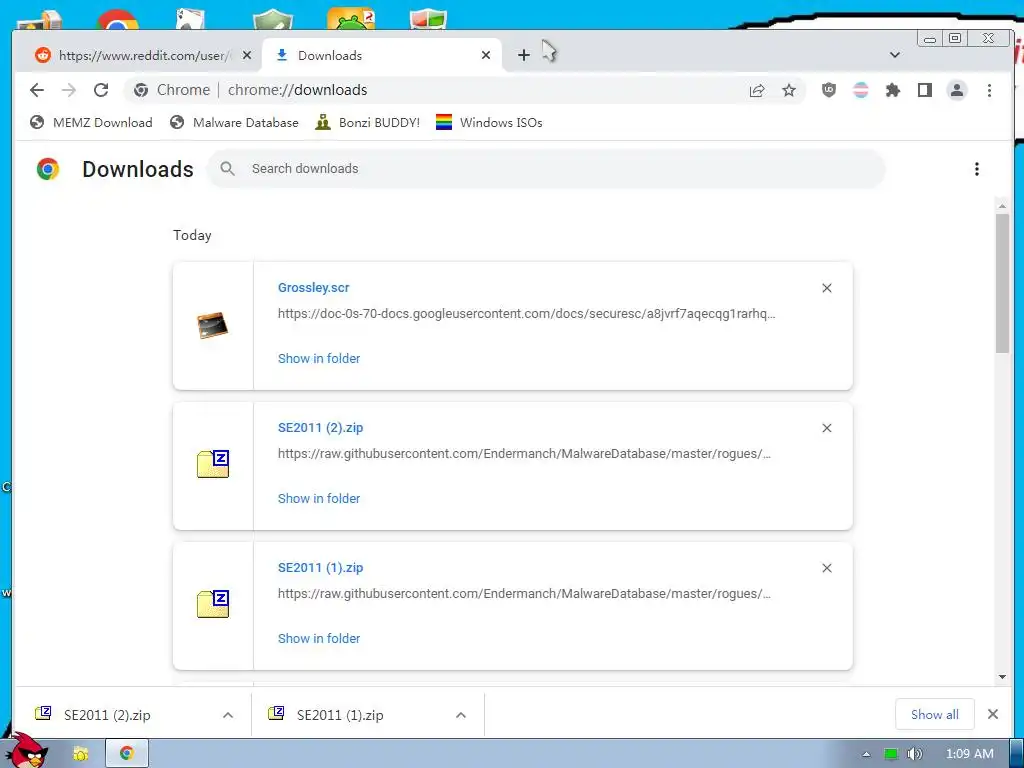This screenshot has width=1024, height=768.
Task: Click the SE2011 (2).zip githubusercontent URL text
Action: (524, 454)
